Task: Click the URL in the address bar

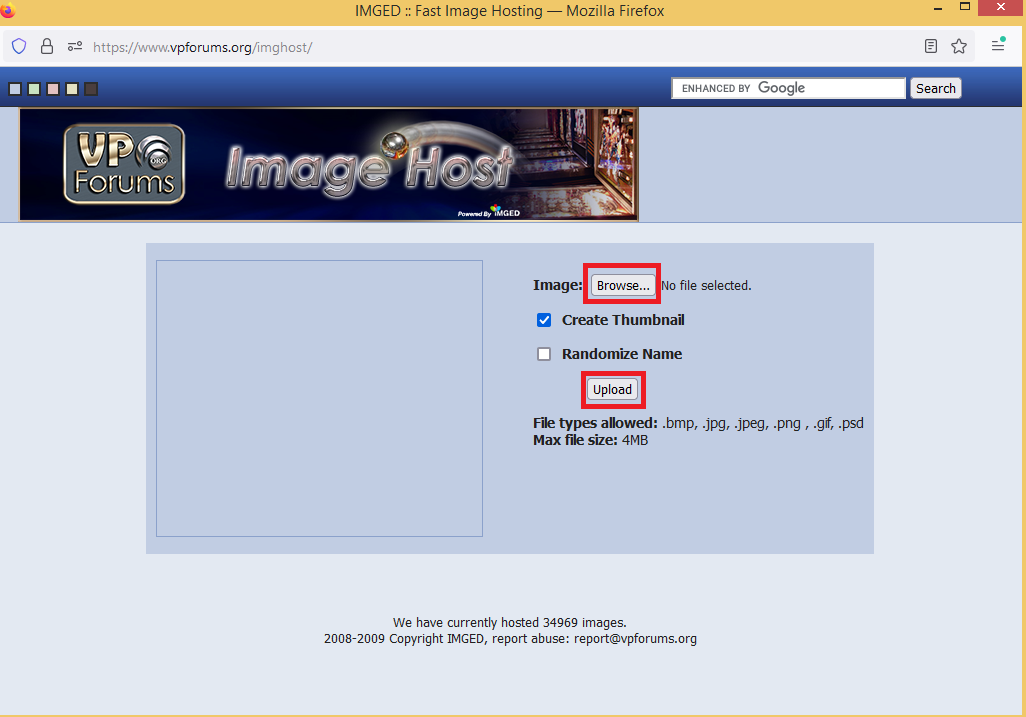Action: (x=202, y=47)
